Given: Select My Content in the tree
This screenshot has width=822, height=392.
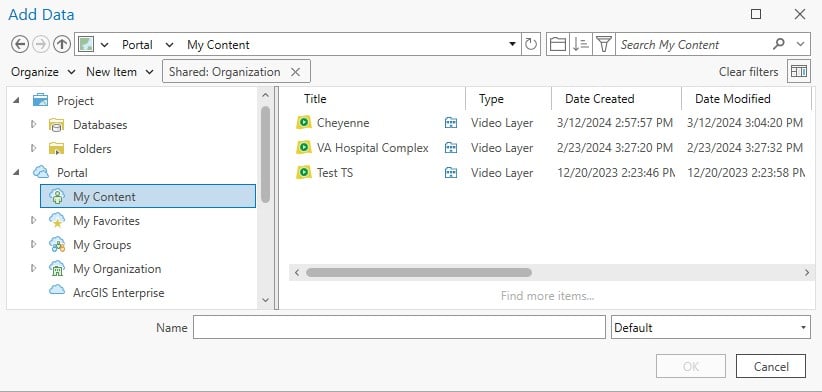Looking at the screenshot, I should [x=148, y=196].
